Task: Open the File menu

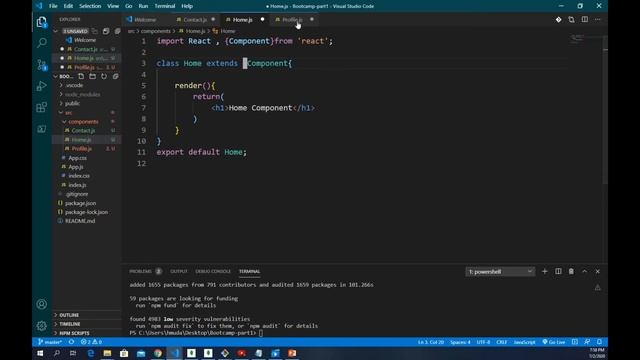Action: (53, 6)
